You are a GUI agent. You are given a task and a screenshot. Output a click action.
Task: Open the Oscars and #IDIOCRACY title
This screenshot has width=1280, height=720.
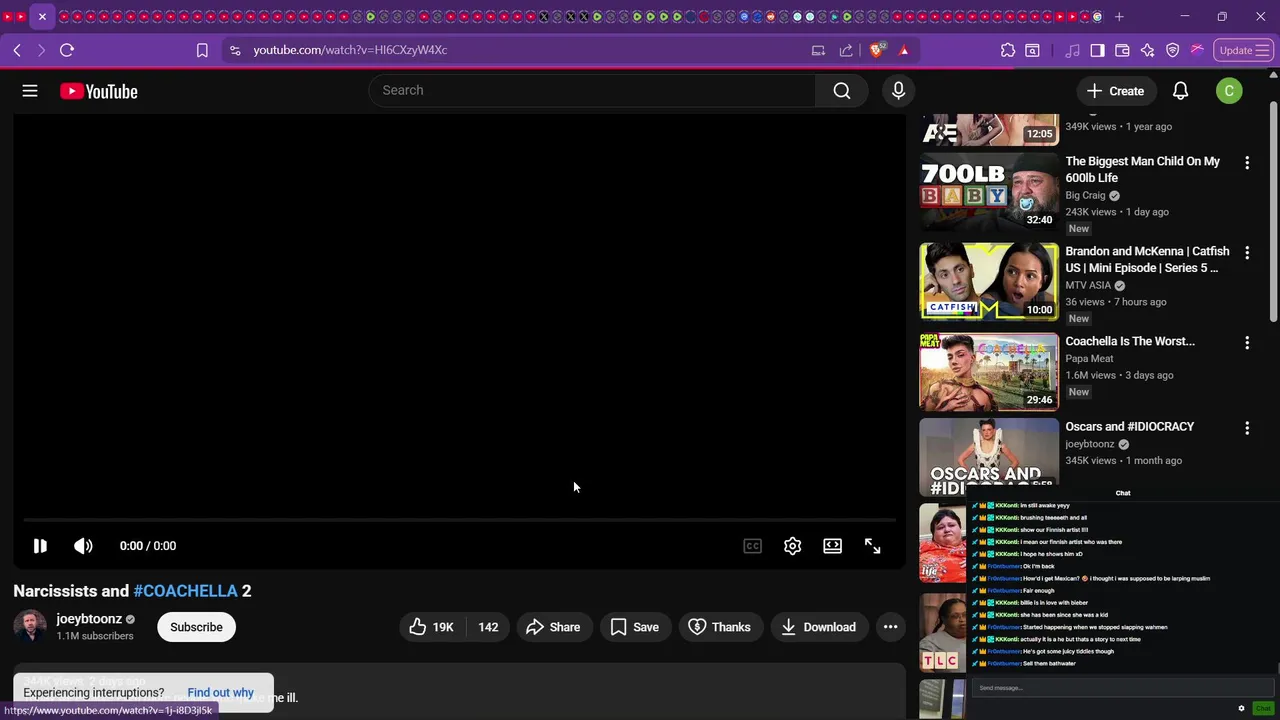coord(1130,427)
